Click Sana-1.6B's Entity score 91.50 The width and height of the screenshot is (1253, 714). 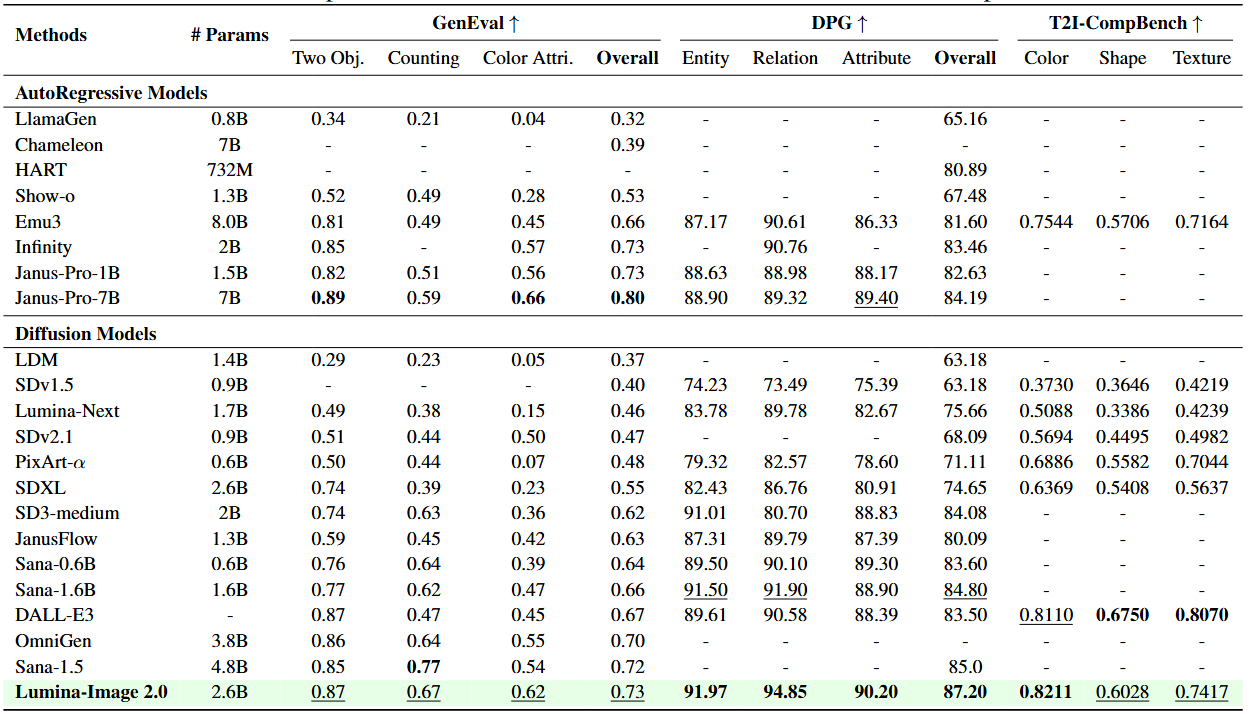pyautogui.click(x=705, y=590)
